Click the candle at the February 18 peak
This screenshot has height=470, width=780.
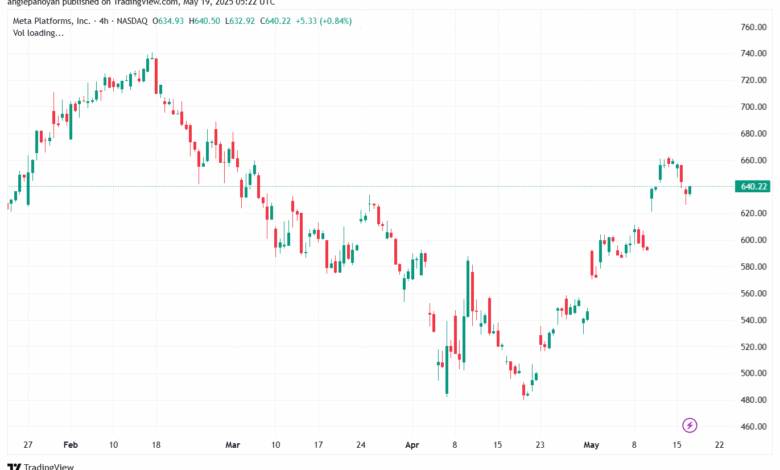(x=156, y=76)
